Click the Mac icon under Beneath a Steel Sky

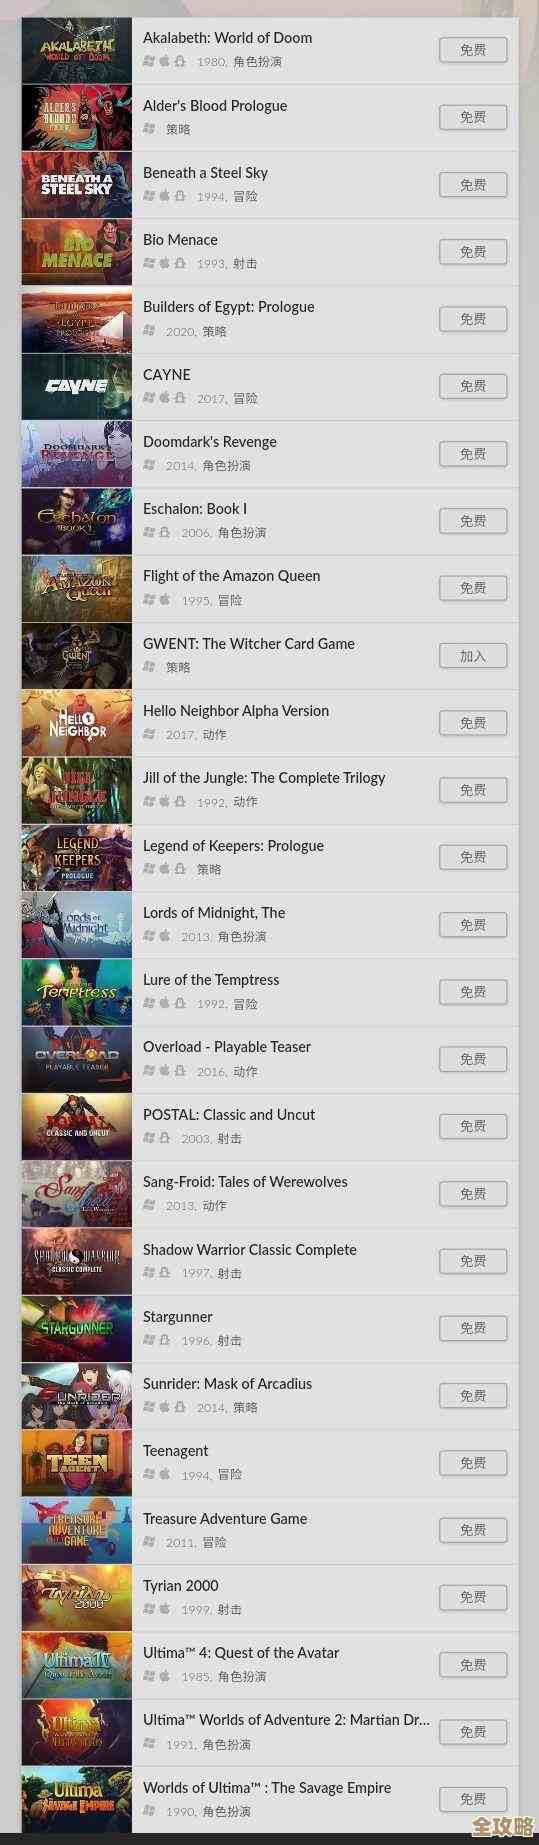click(x=165, y=196)
